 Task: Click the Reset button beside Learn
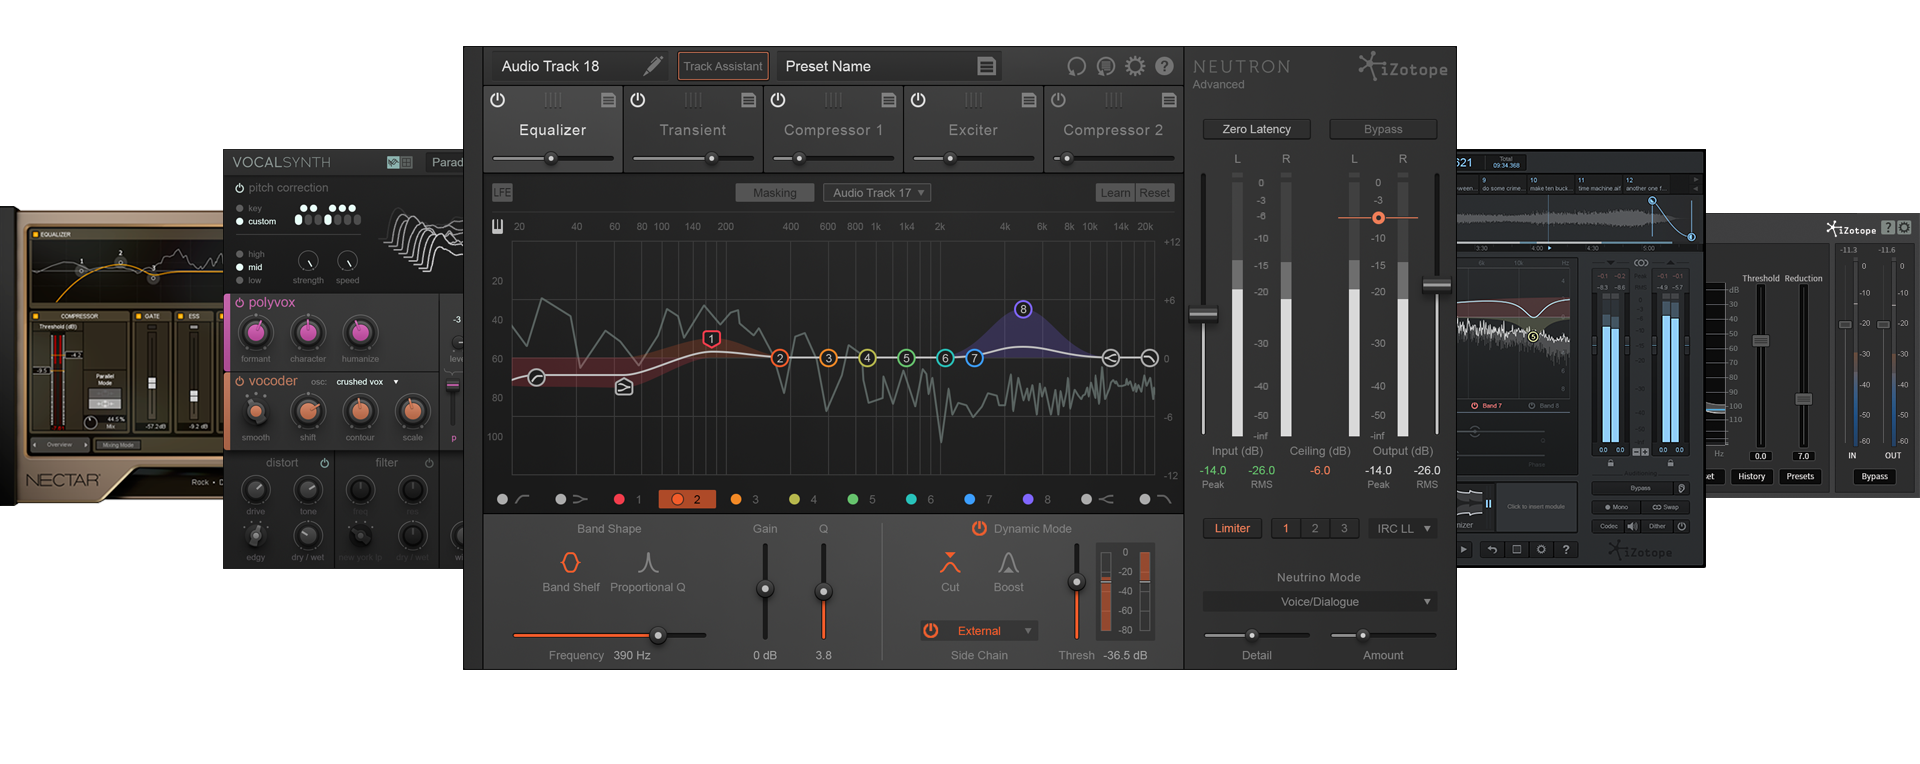(1154, 192)
